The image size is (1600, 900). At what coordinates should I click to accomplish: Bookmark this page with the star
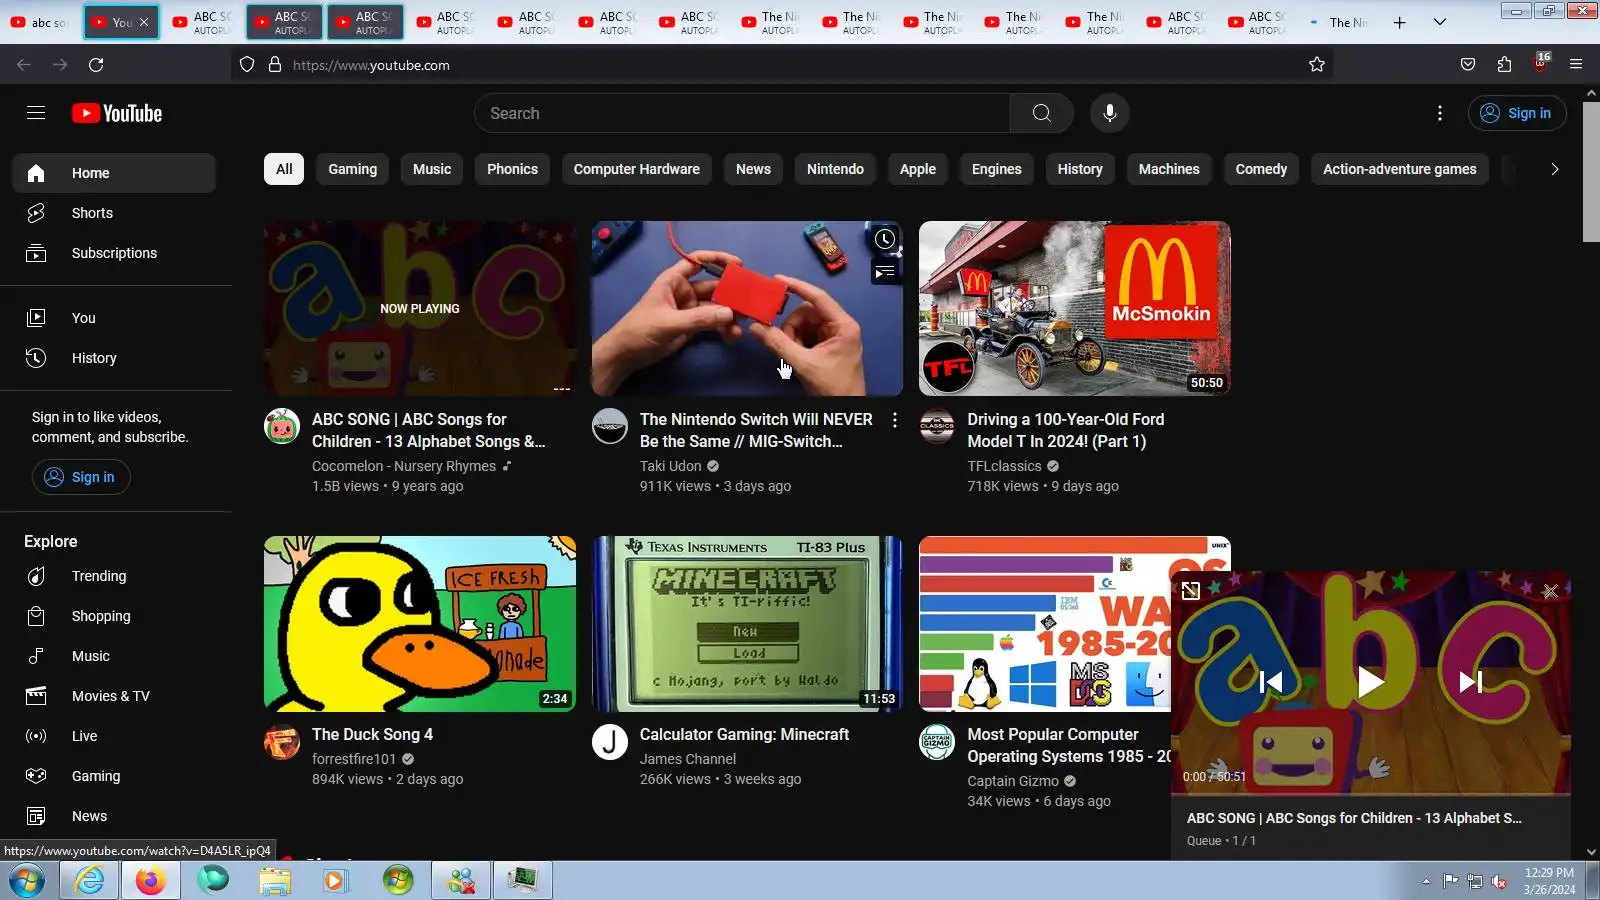pyautogui.click(x=1317, y=65)
